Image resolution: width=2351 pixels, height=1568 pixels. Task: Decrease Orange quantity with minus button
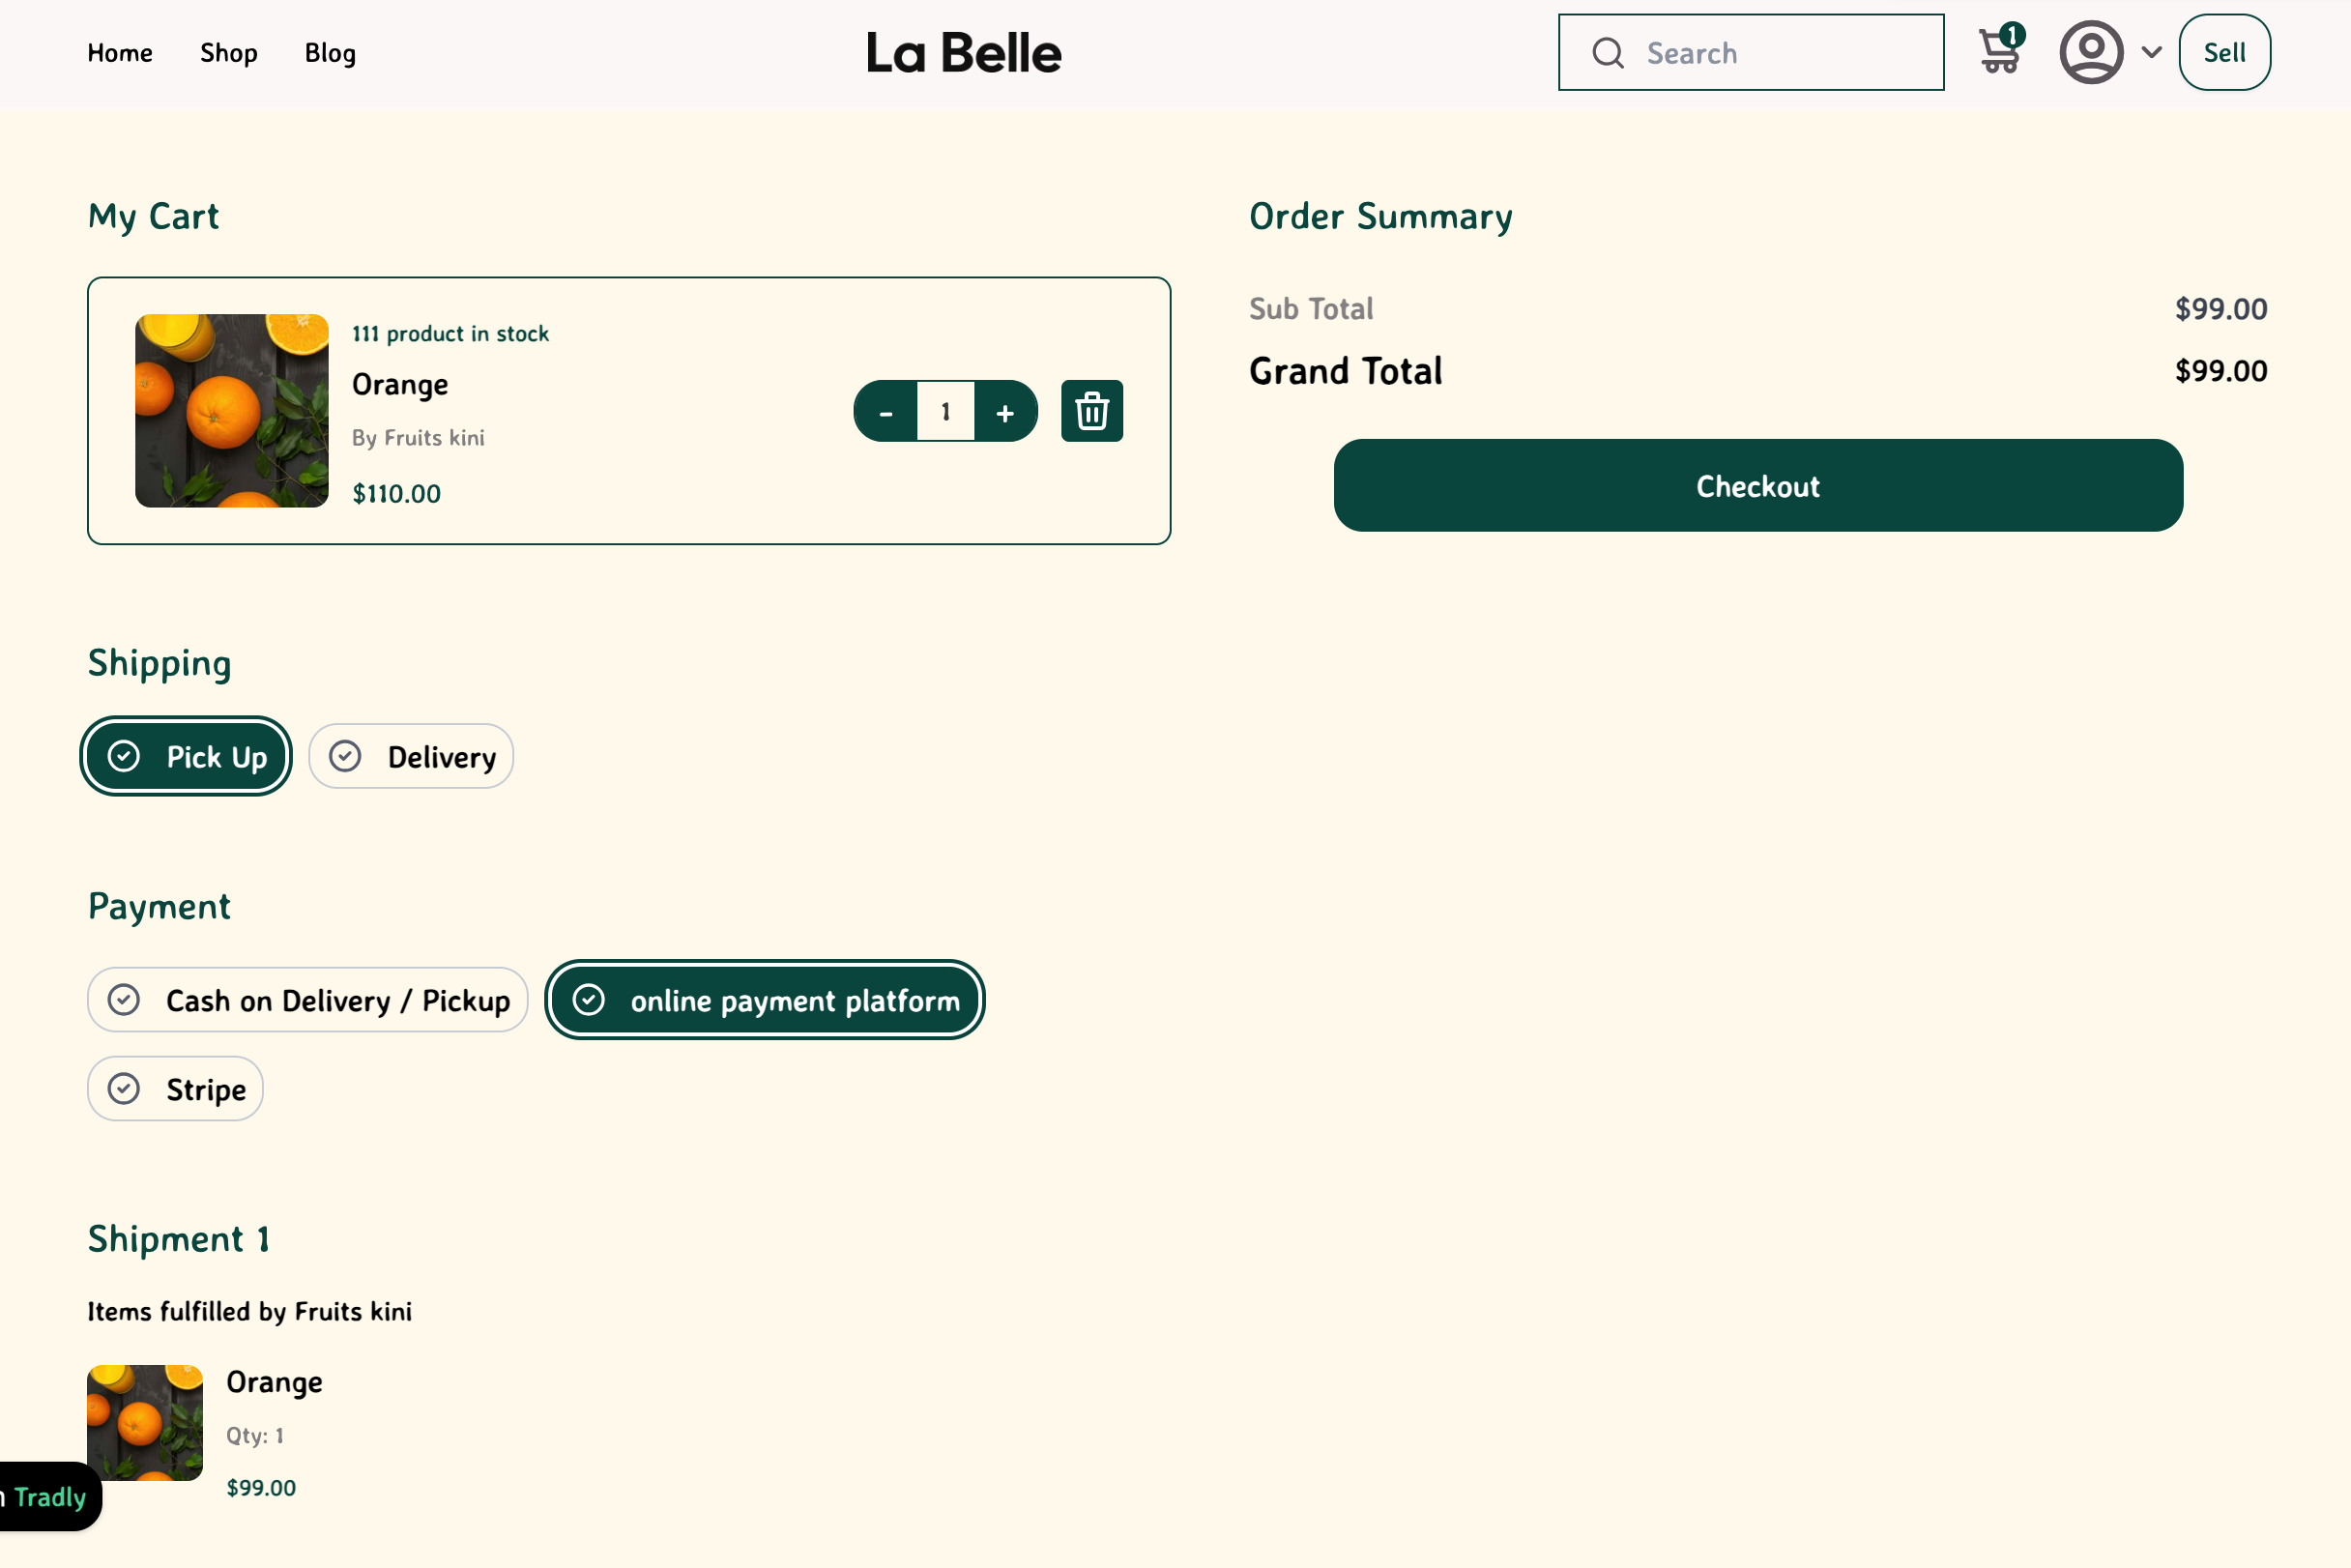click(886, 412)
